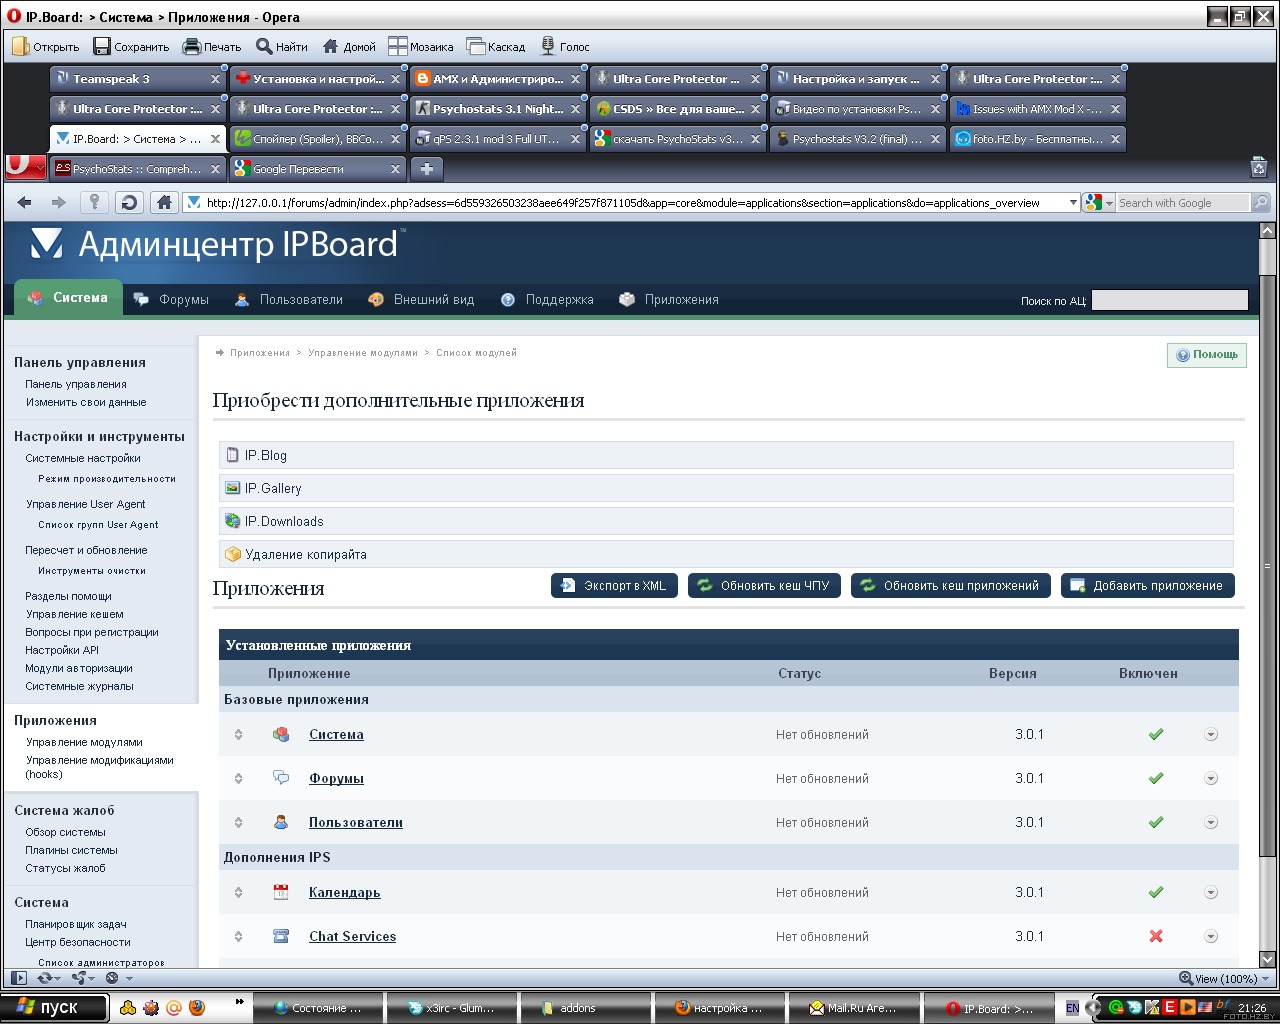Open the Chat Services link
Image resolution: width=1280 pixels, height=1024 pixels.
[x=352, y=936]
